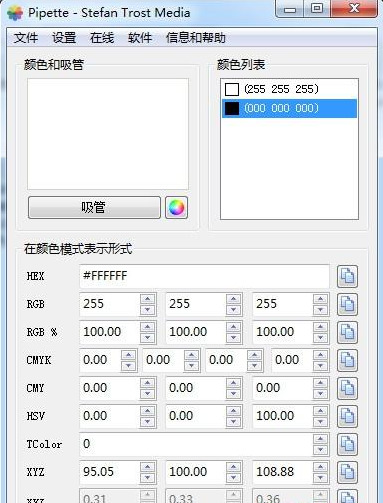Copy the TColor value
383x503 pixels.
click(x=347, y=444)
